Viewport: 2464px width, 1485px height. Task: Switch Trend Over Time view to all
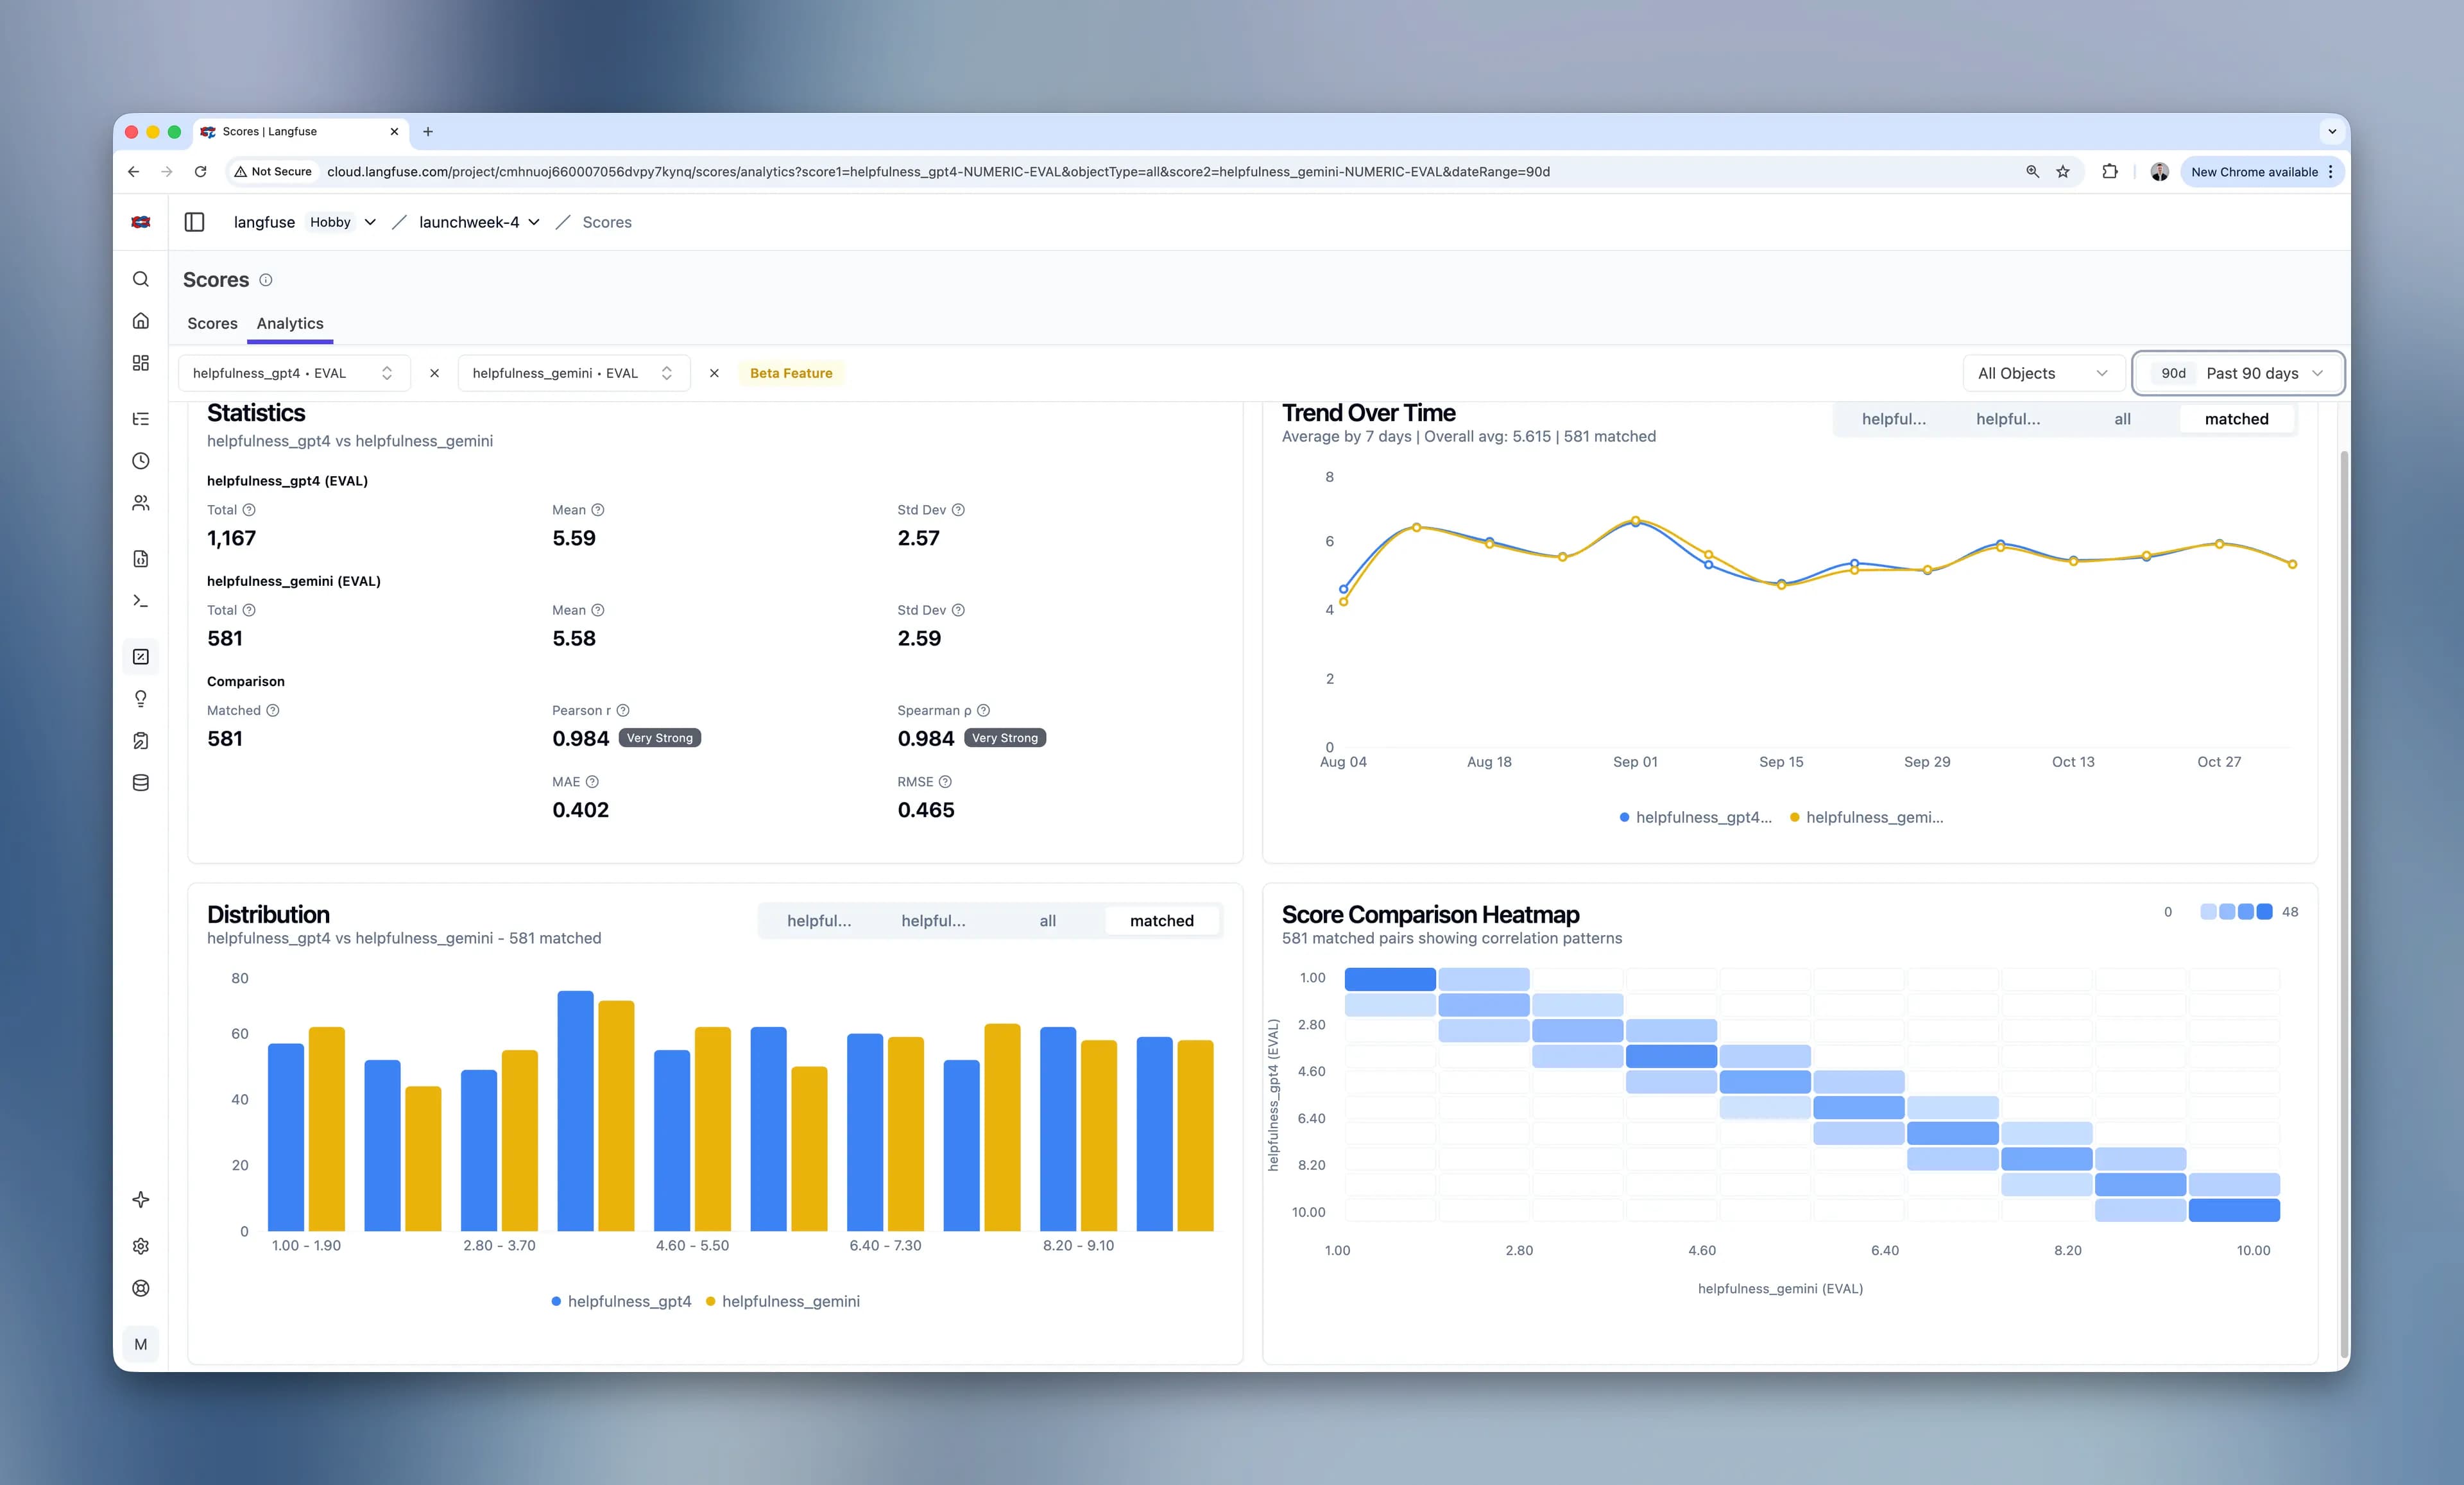(x=2122, y=419)
